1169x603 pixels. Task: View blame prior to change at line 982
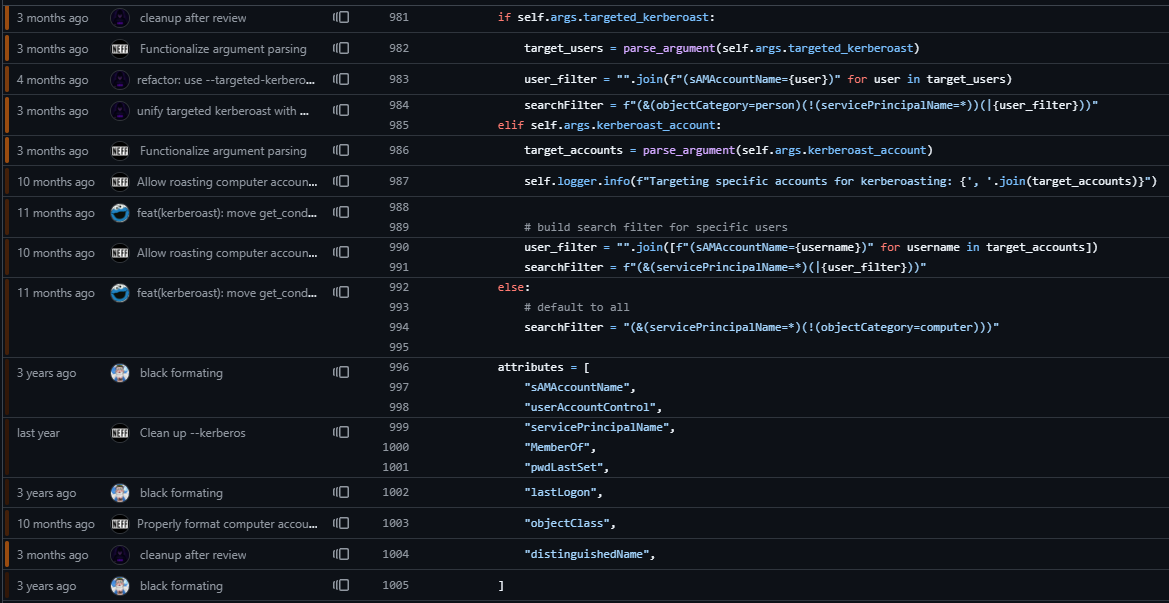click(x=341, y=48)
